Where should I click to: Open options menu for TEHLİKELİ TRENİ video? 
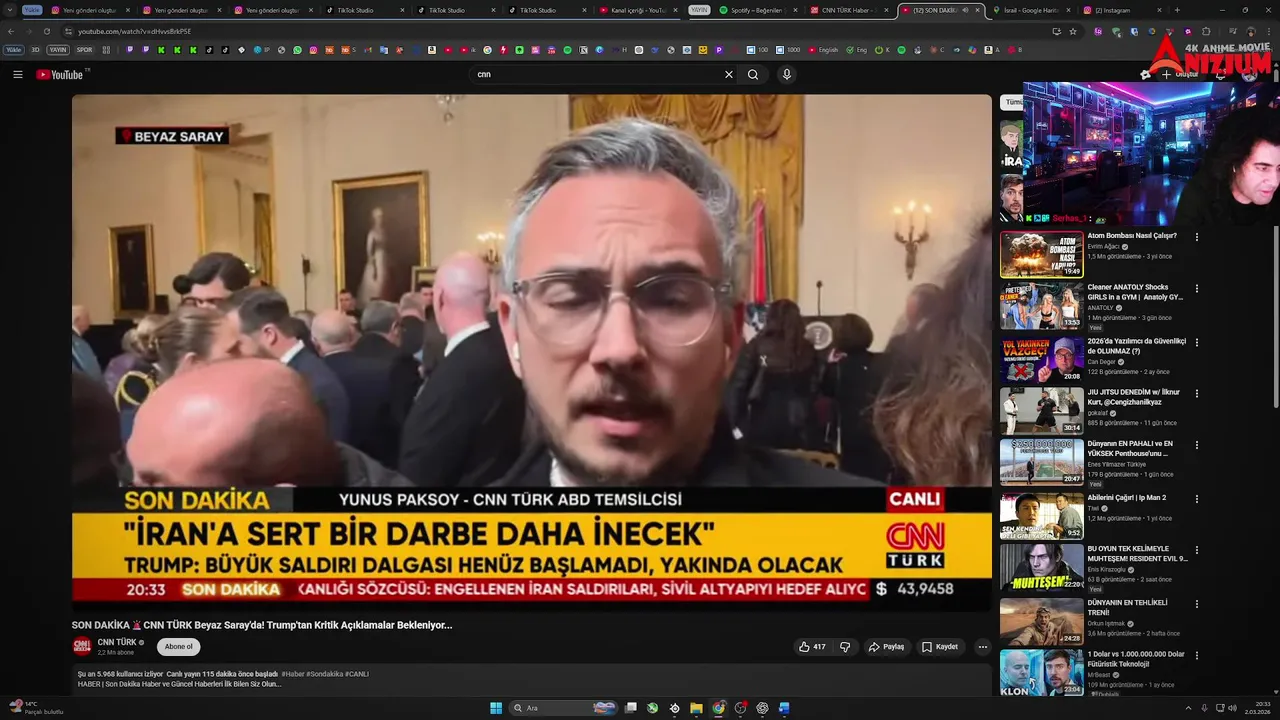point(1196,603)
